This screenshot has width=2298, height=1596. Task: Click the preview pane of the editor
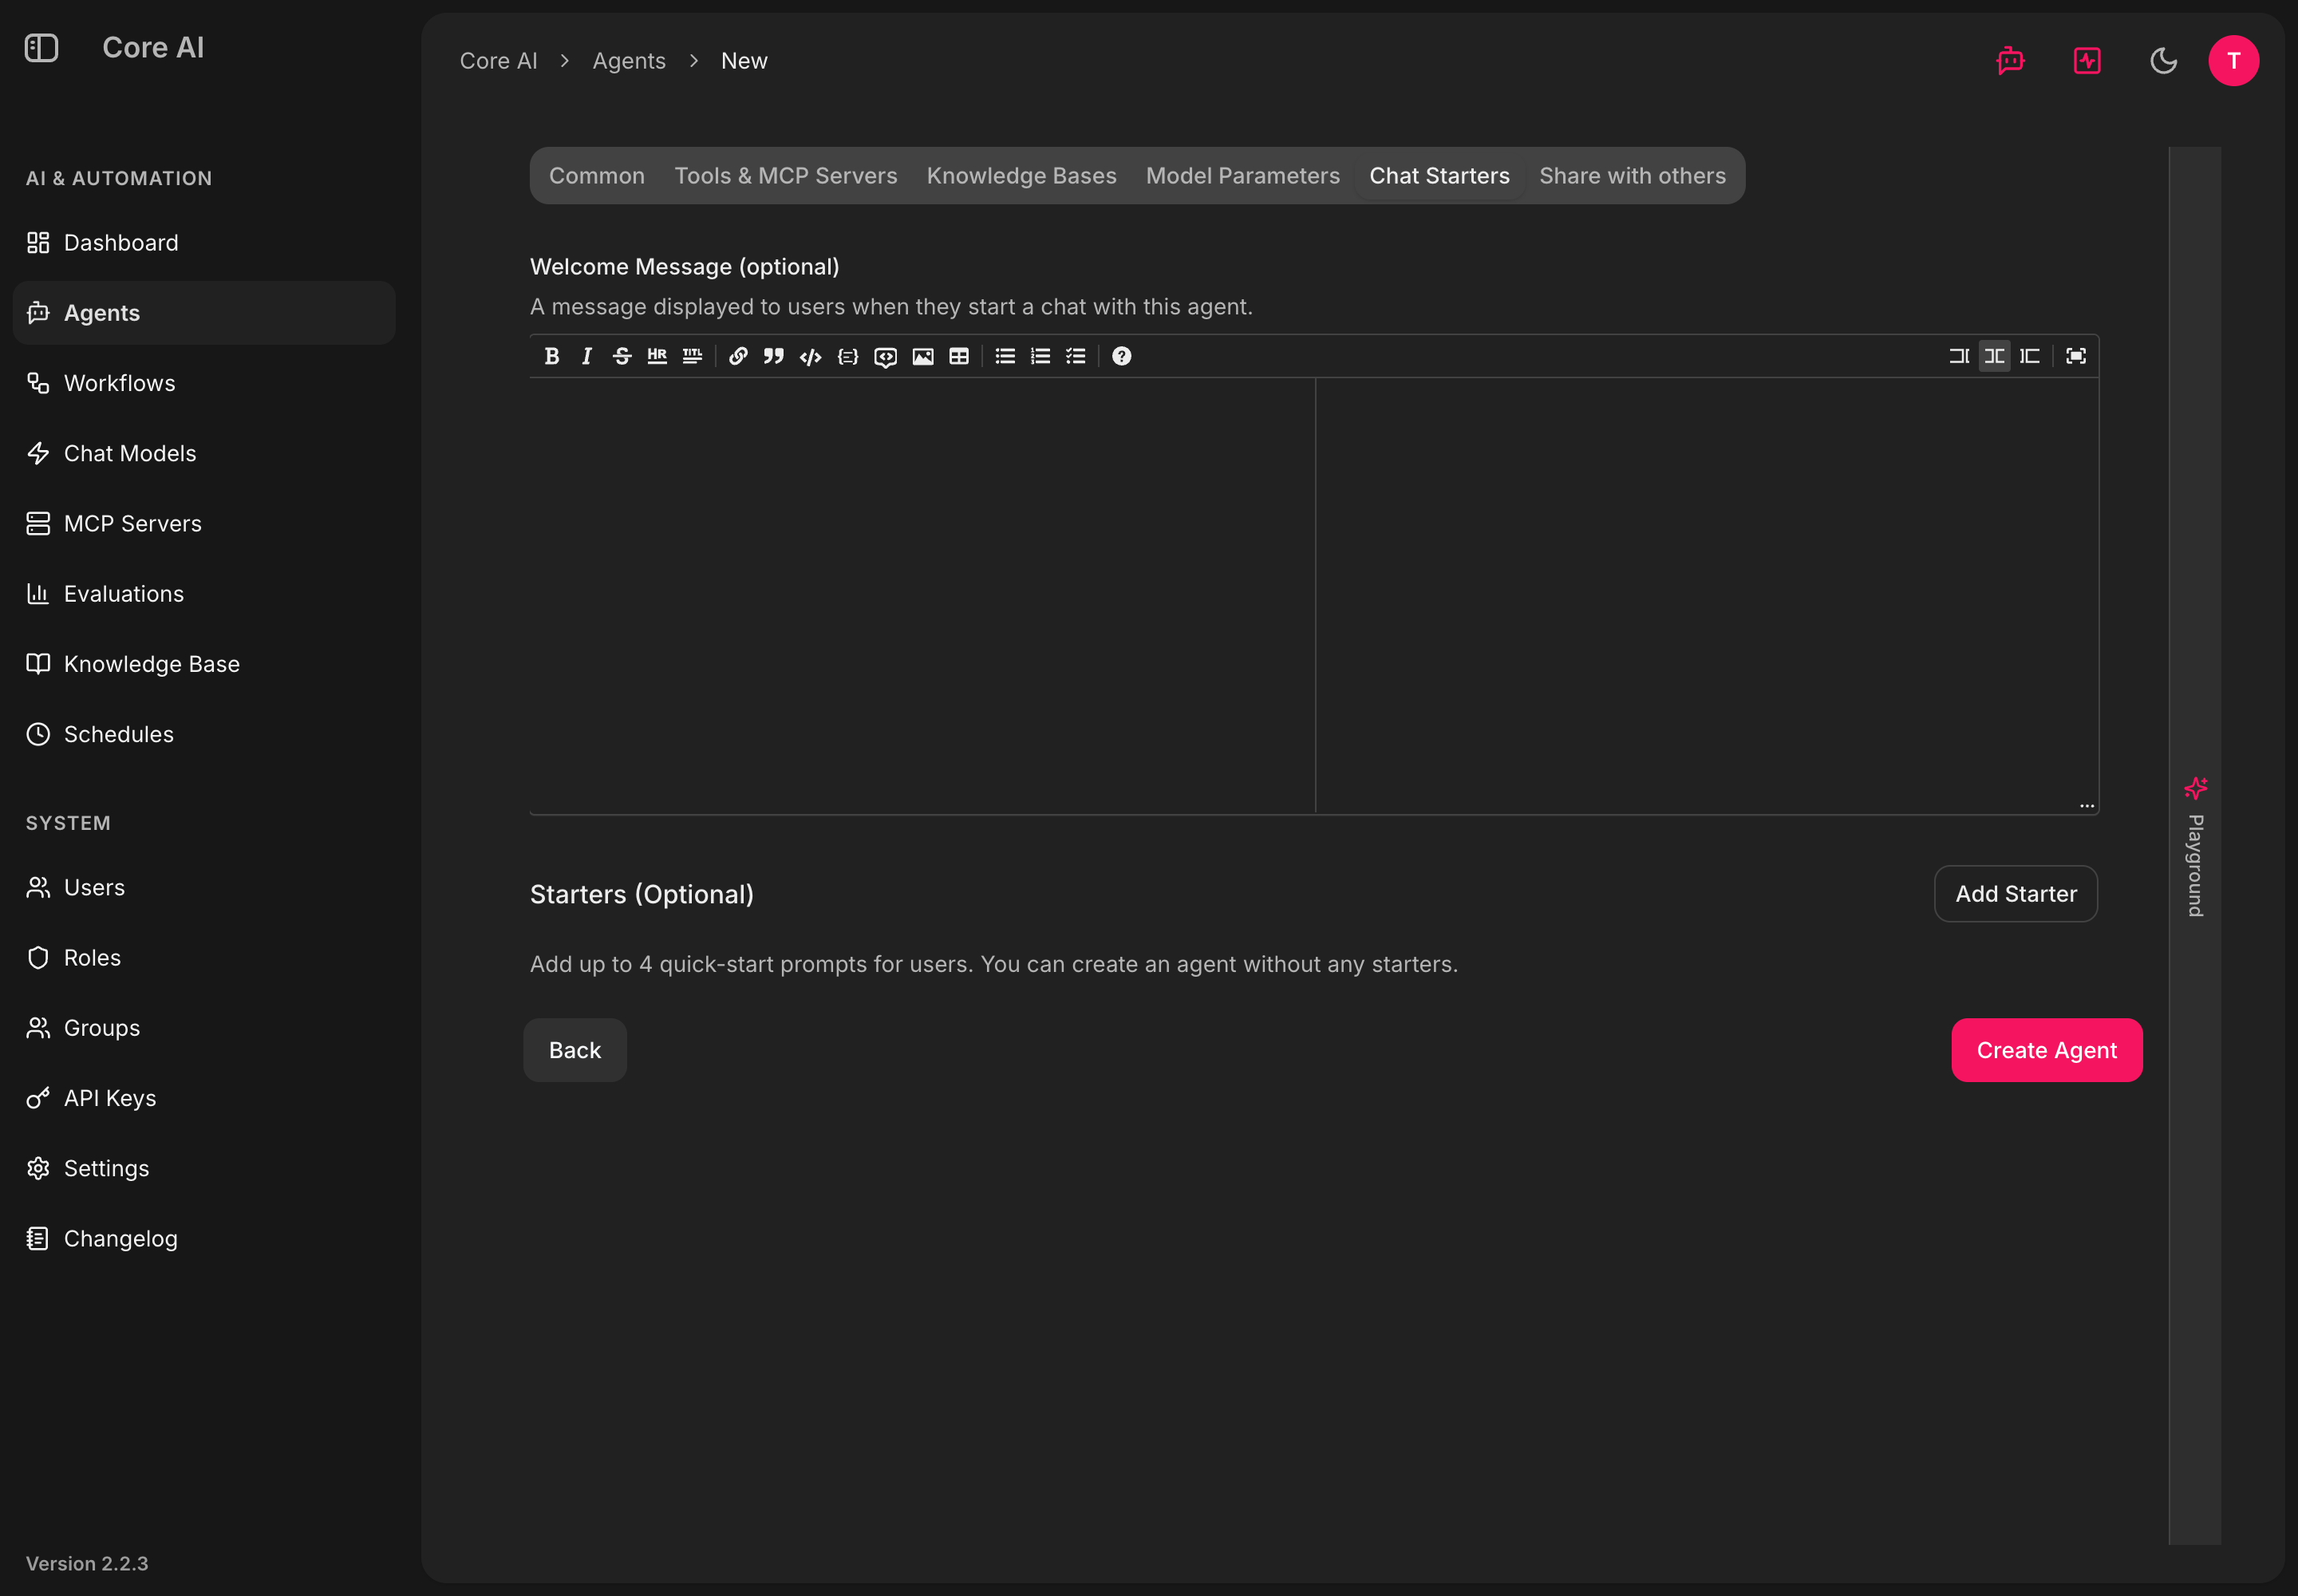(x=1706, y=595)
